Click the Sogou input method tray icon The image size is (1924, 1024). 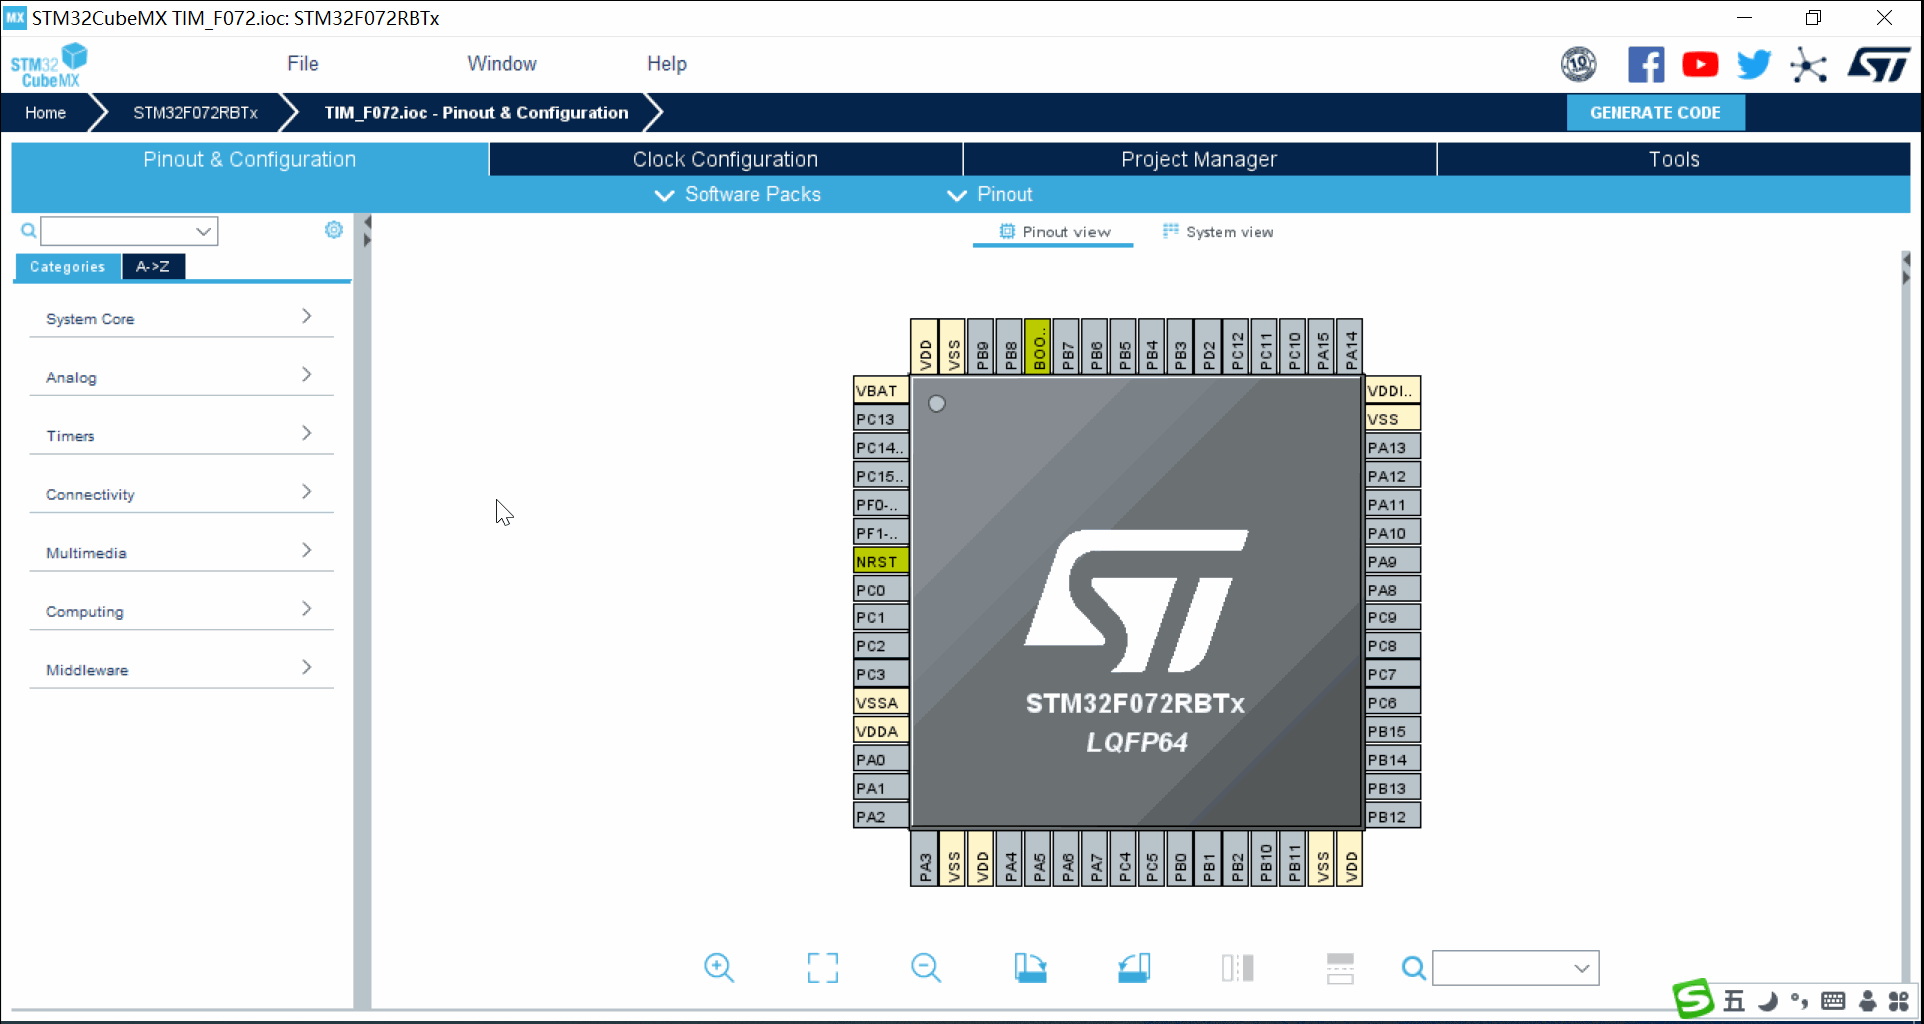(1692, 998)
